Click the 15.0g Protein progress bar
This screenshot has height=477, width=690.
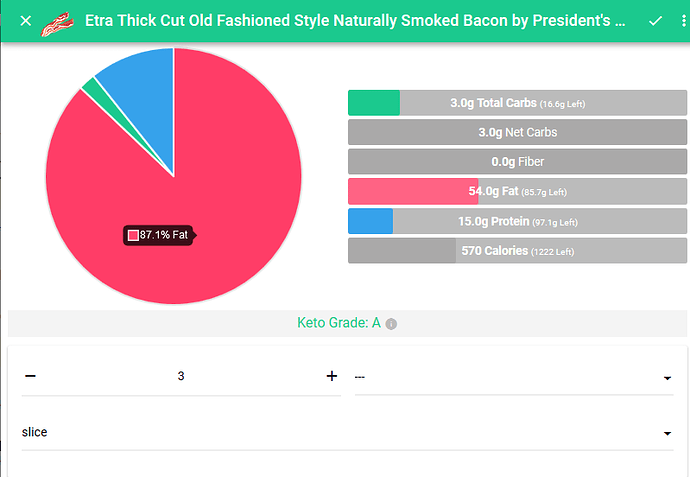point(517,221)
